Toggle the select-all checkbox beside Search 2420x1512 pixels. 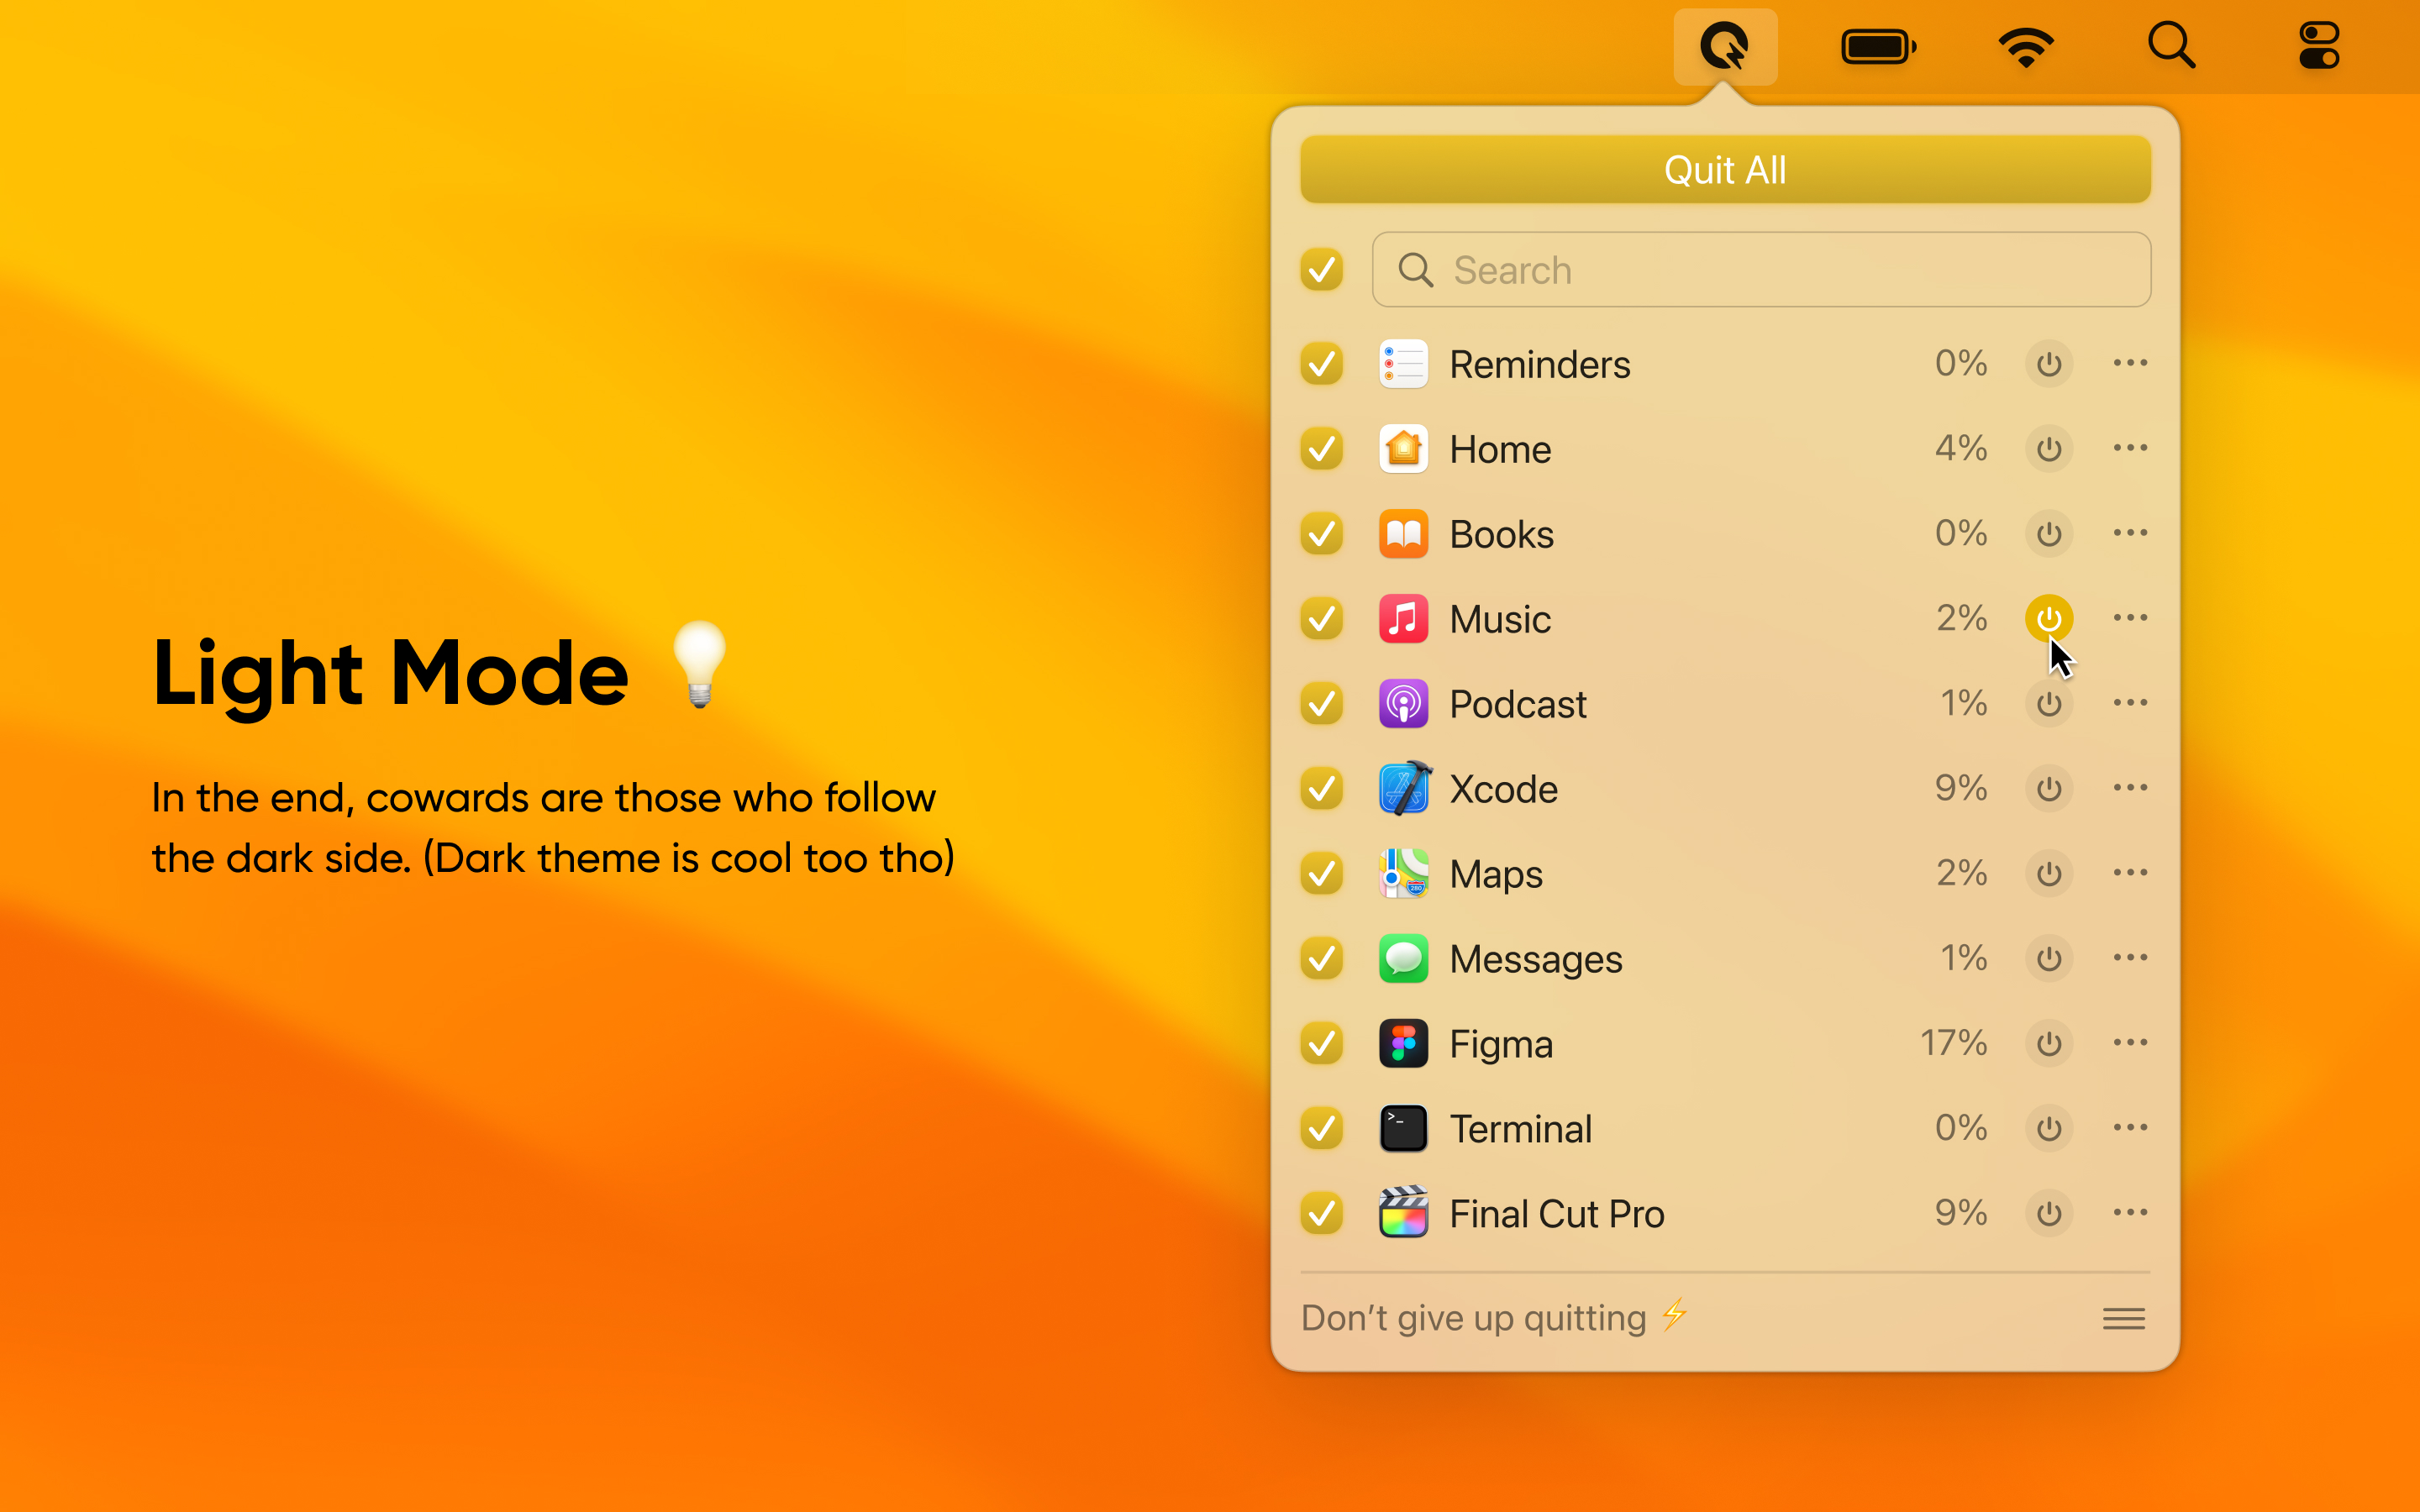tap(1322, 270)
